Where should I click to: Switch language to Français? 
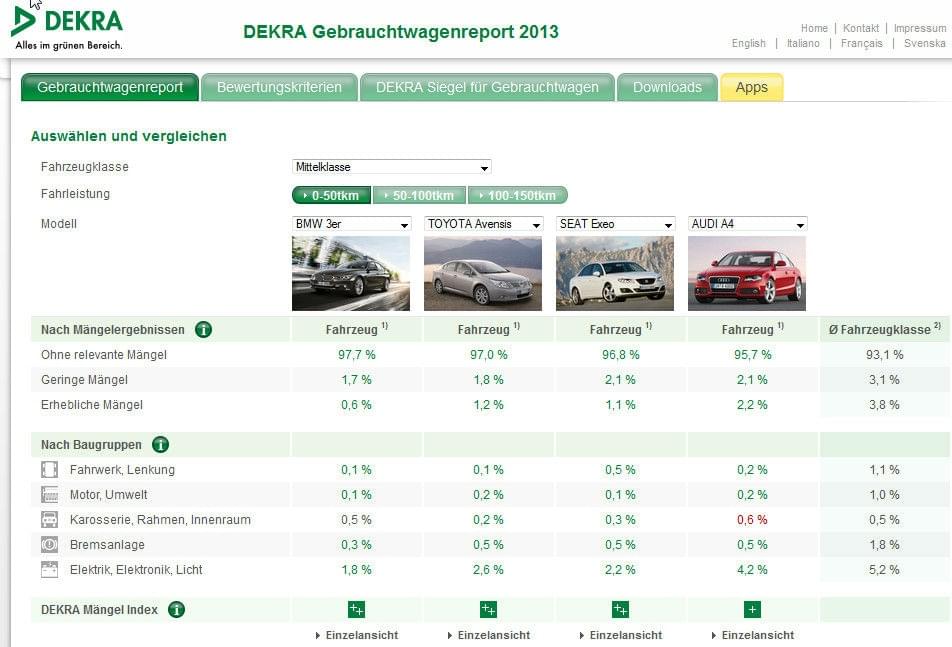coord(862,43)
